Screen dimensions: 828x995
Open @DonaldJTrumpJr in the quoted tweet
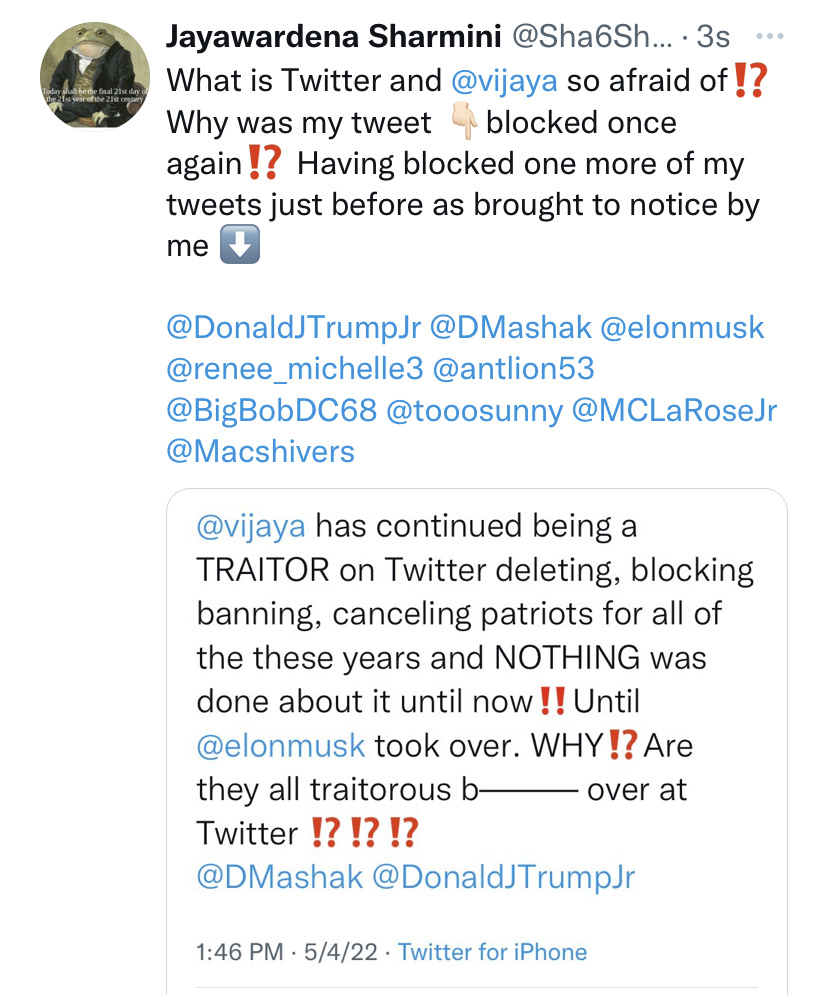coord(503,876)
